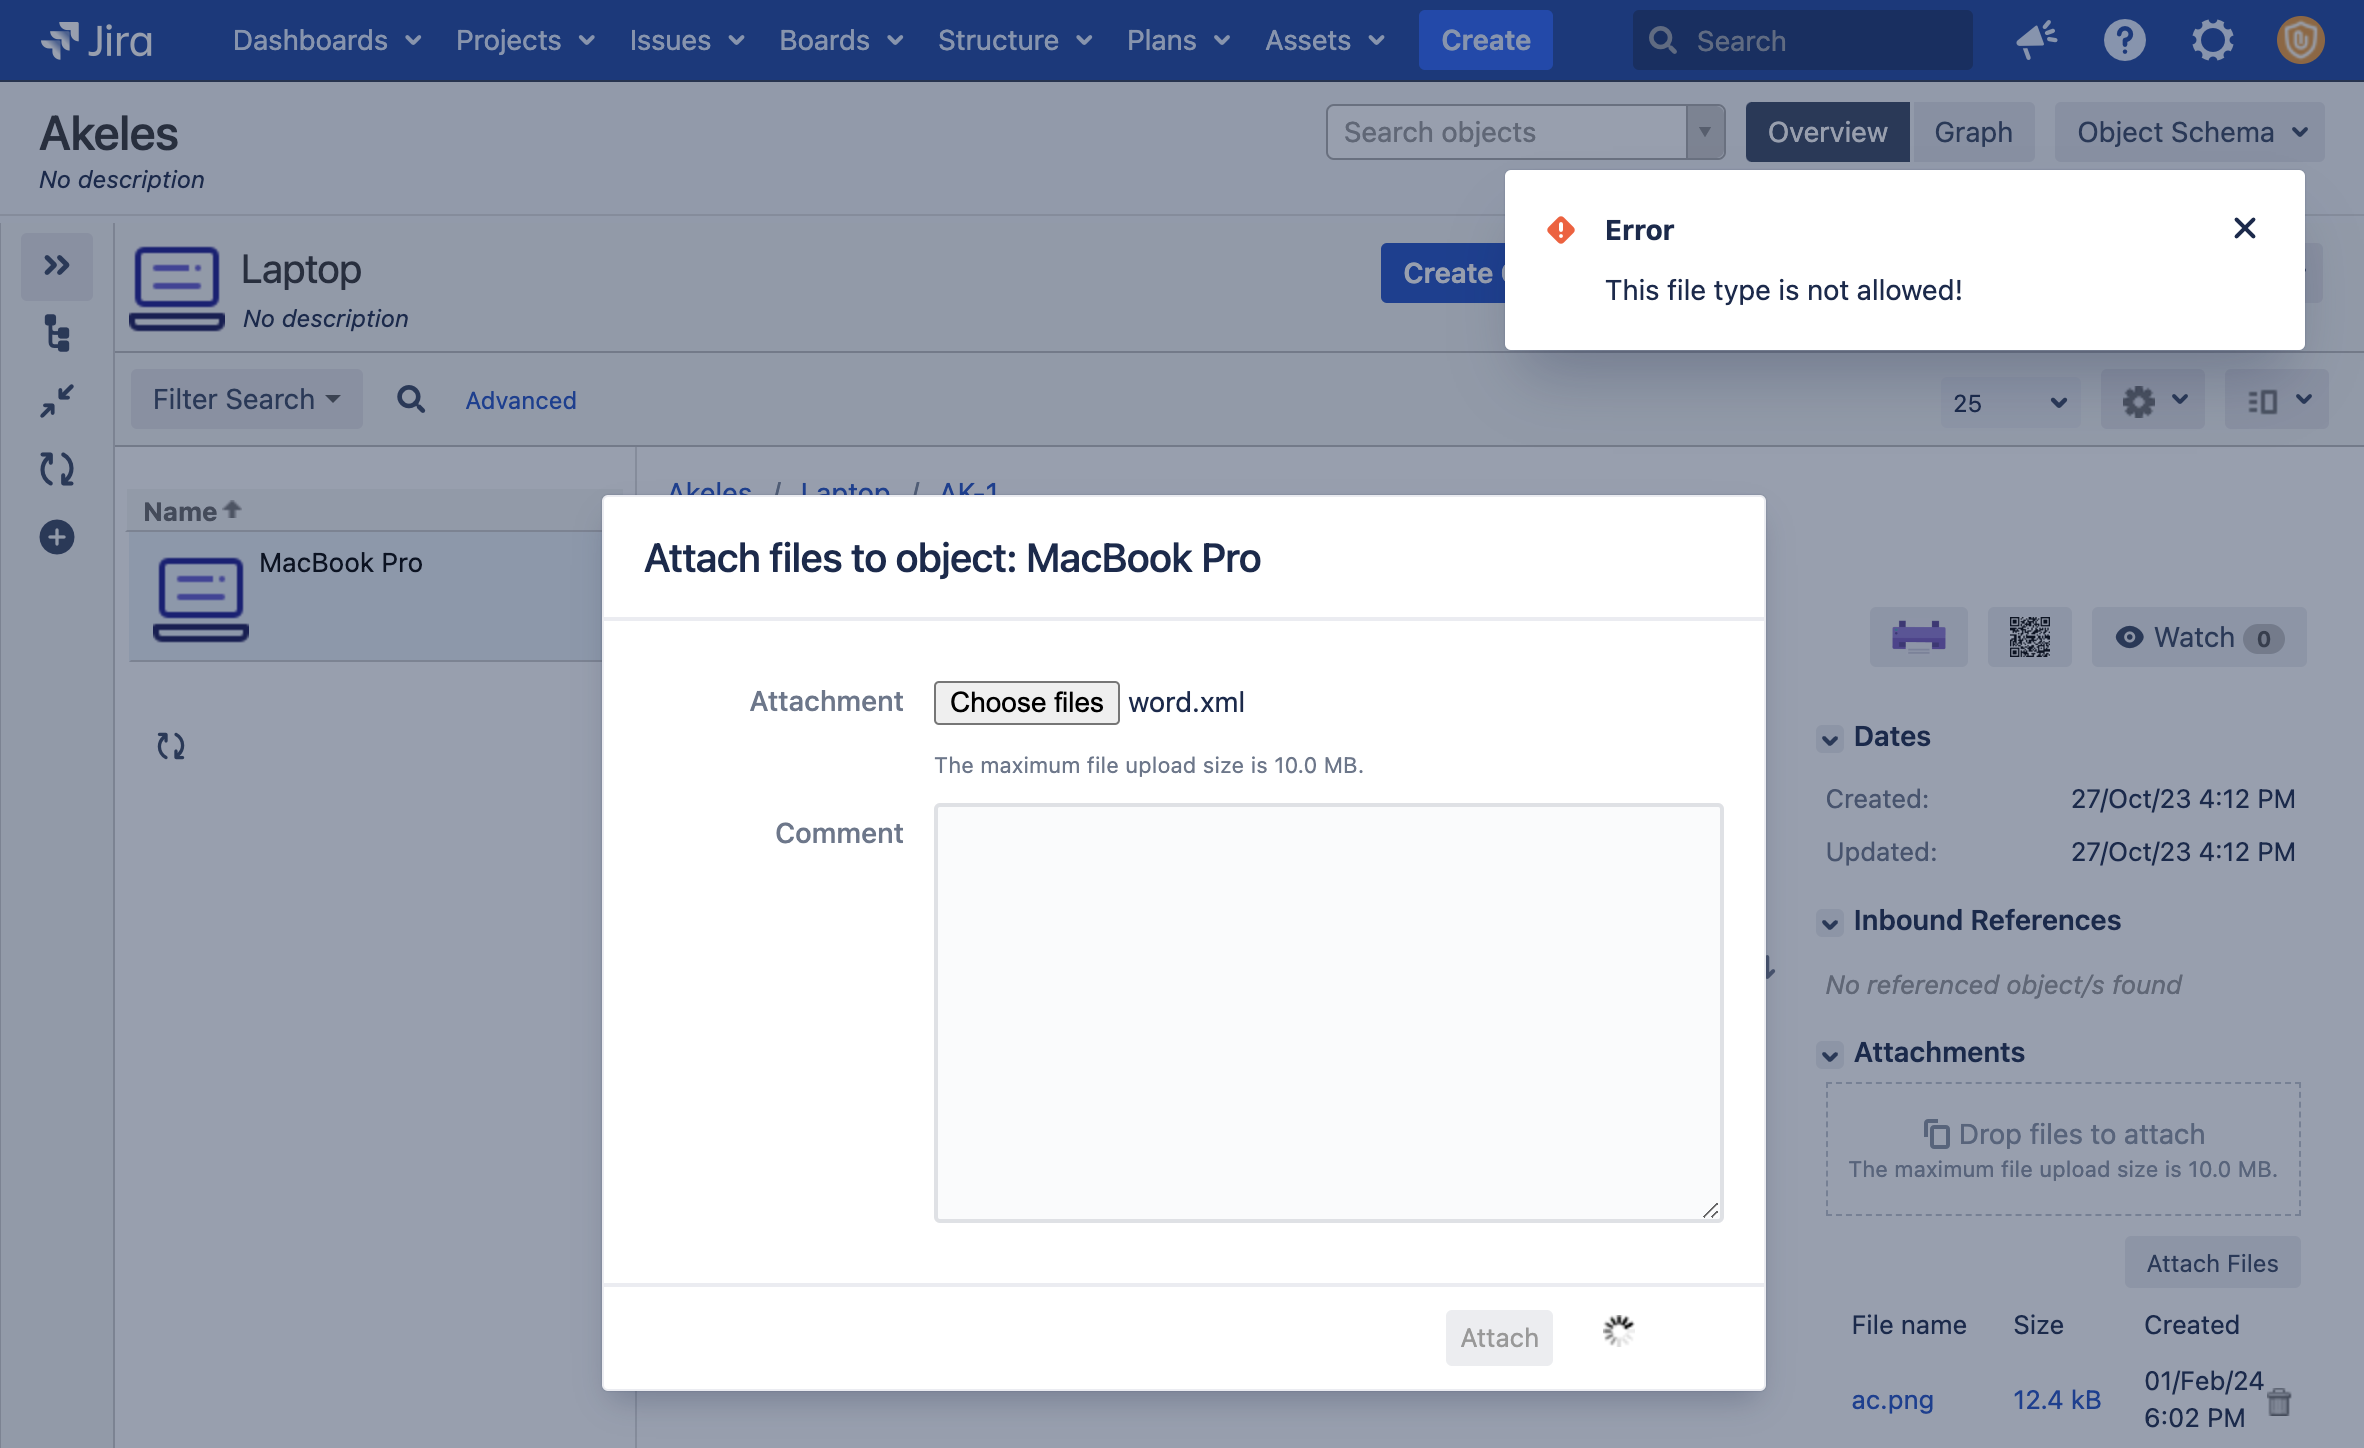This screenshot has width=2364, height=1448.
Task: Click the Attach Files button
Action: (x=2212, y=1262)
